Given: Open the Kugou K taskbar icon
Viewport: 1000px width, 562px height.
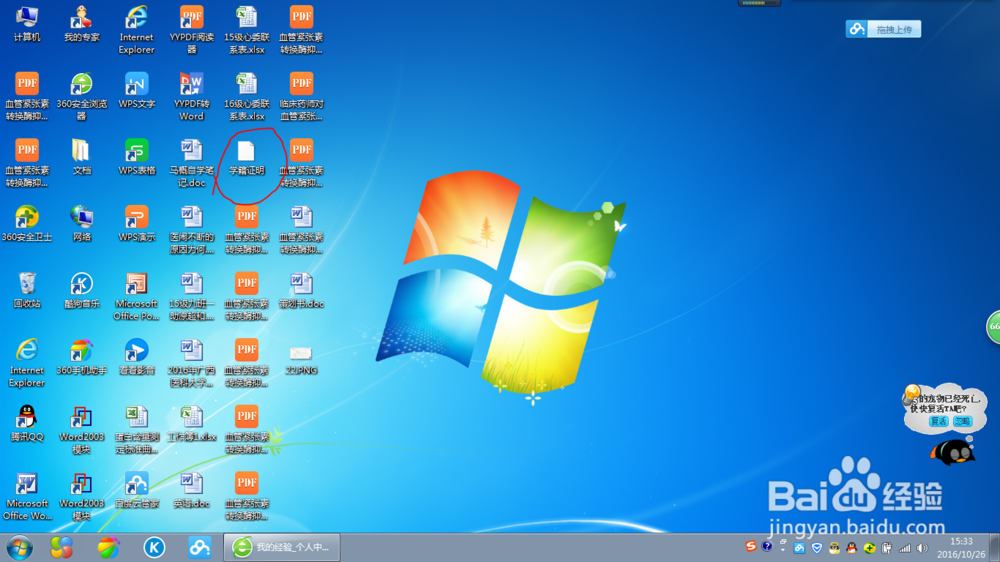Looking at the screenshot, I should (x=154, y=547).
